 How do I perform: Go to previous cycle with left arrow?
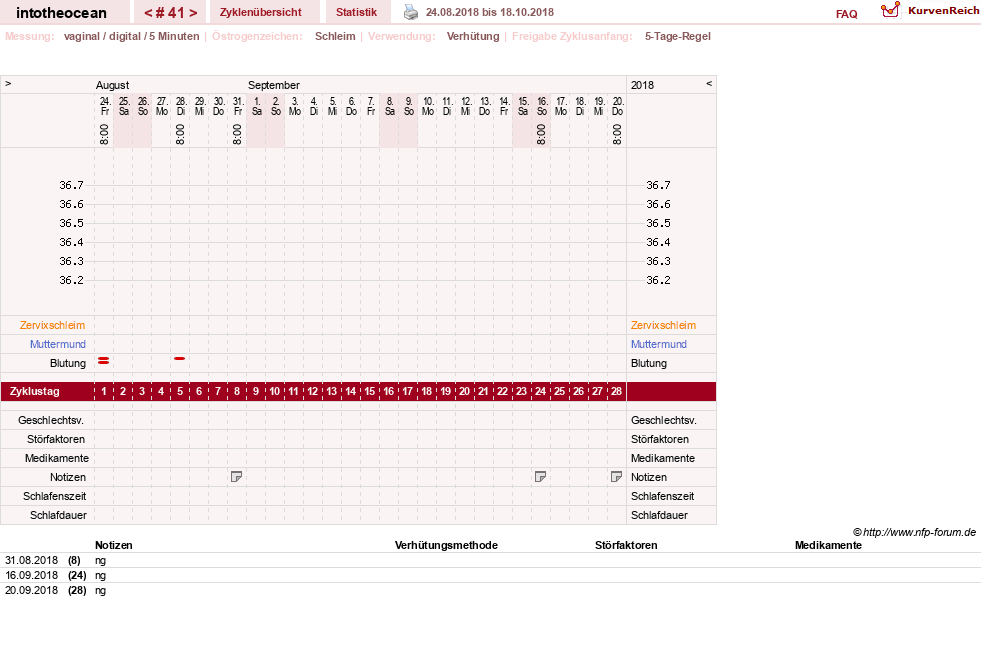148,13
